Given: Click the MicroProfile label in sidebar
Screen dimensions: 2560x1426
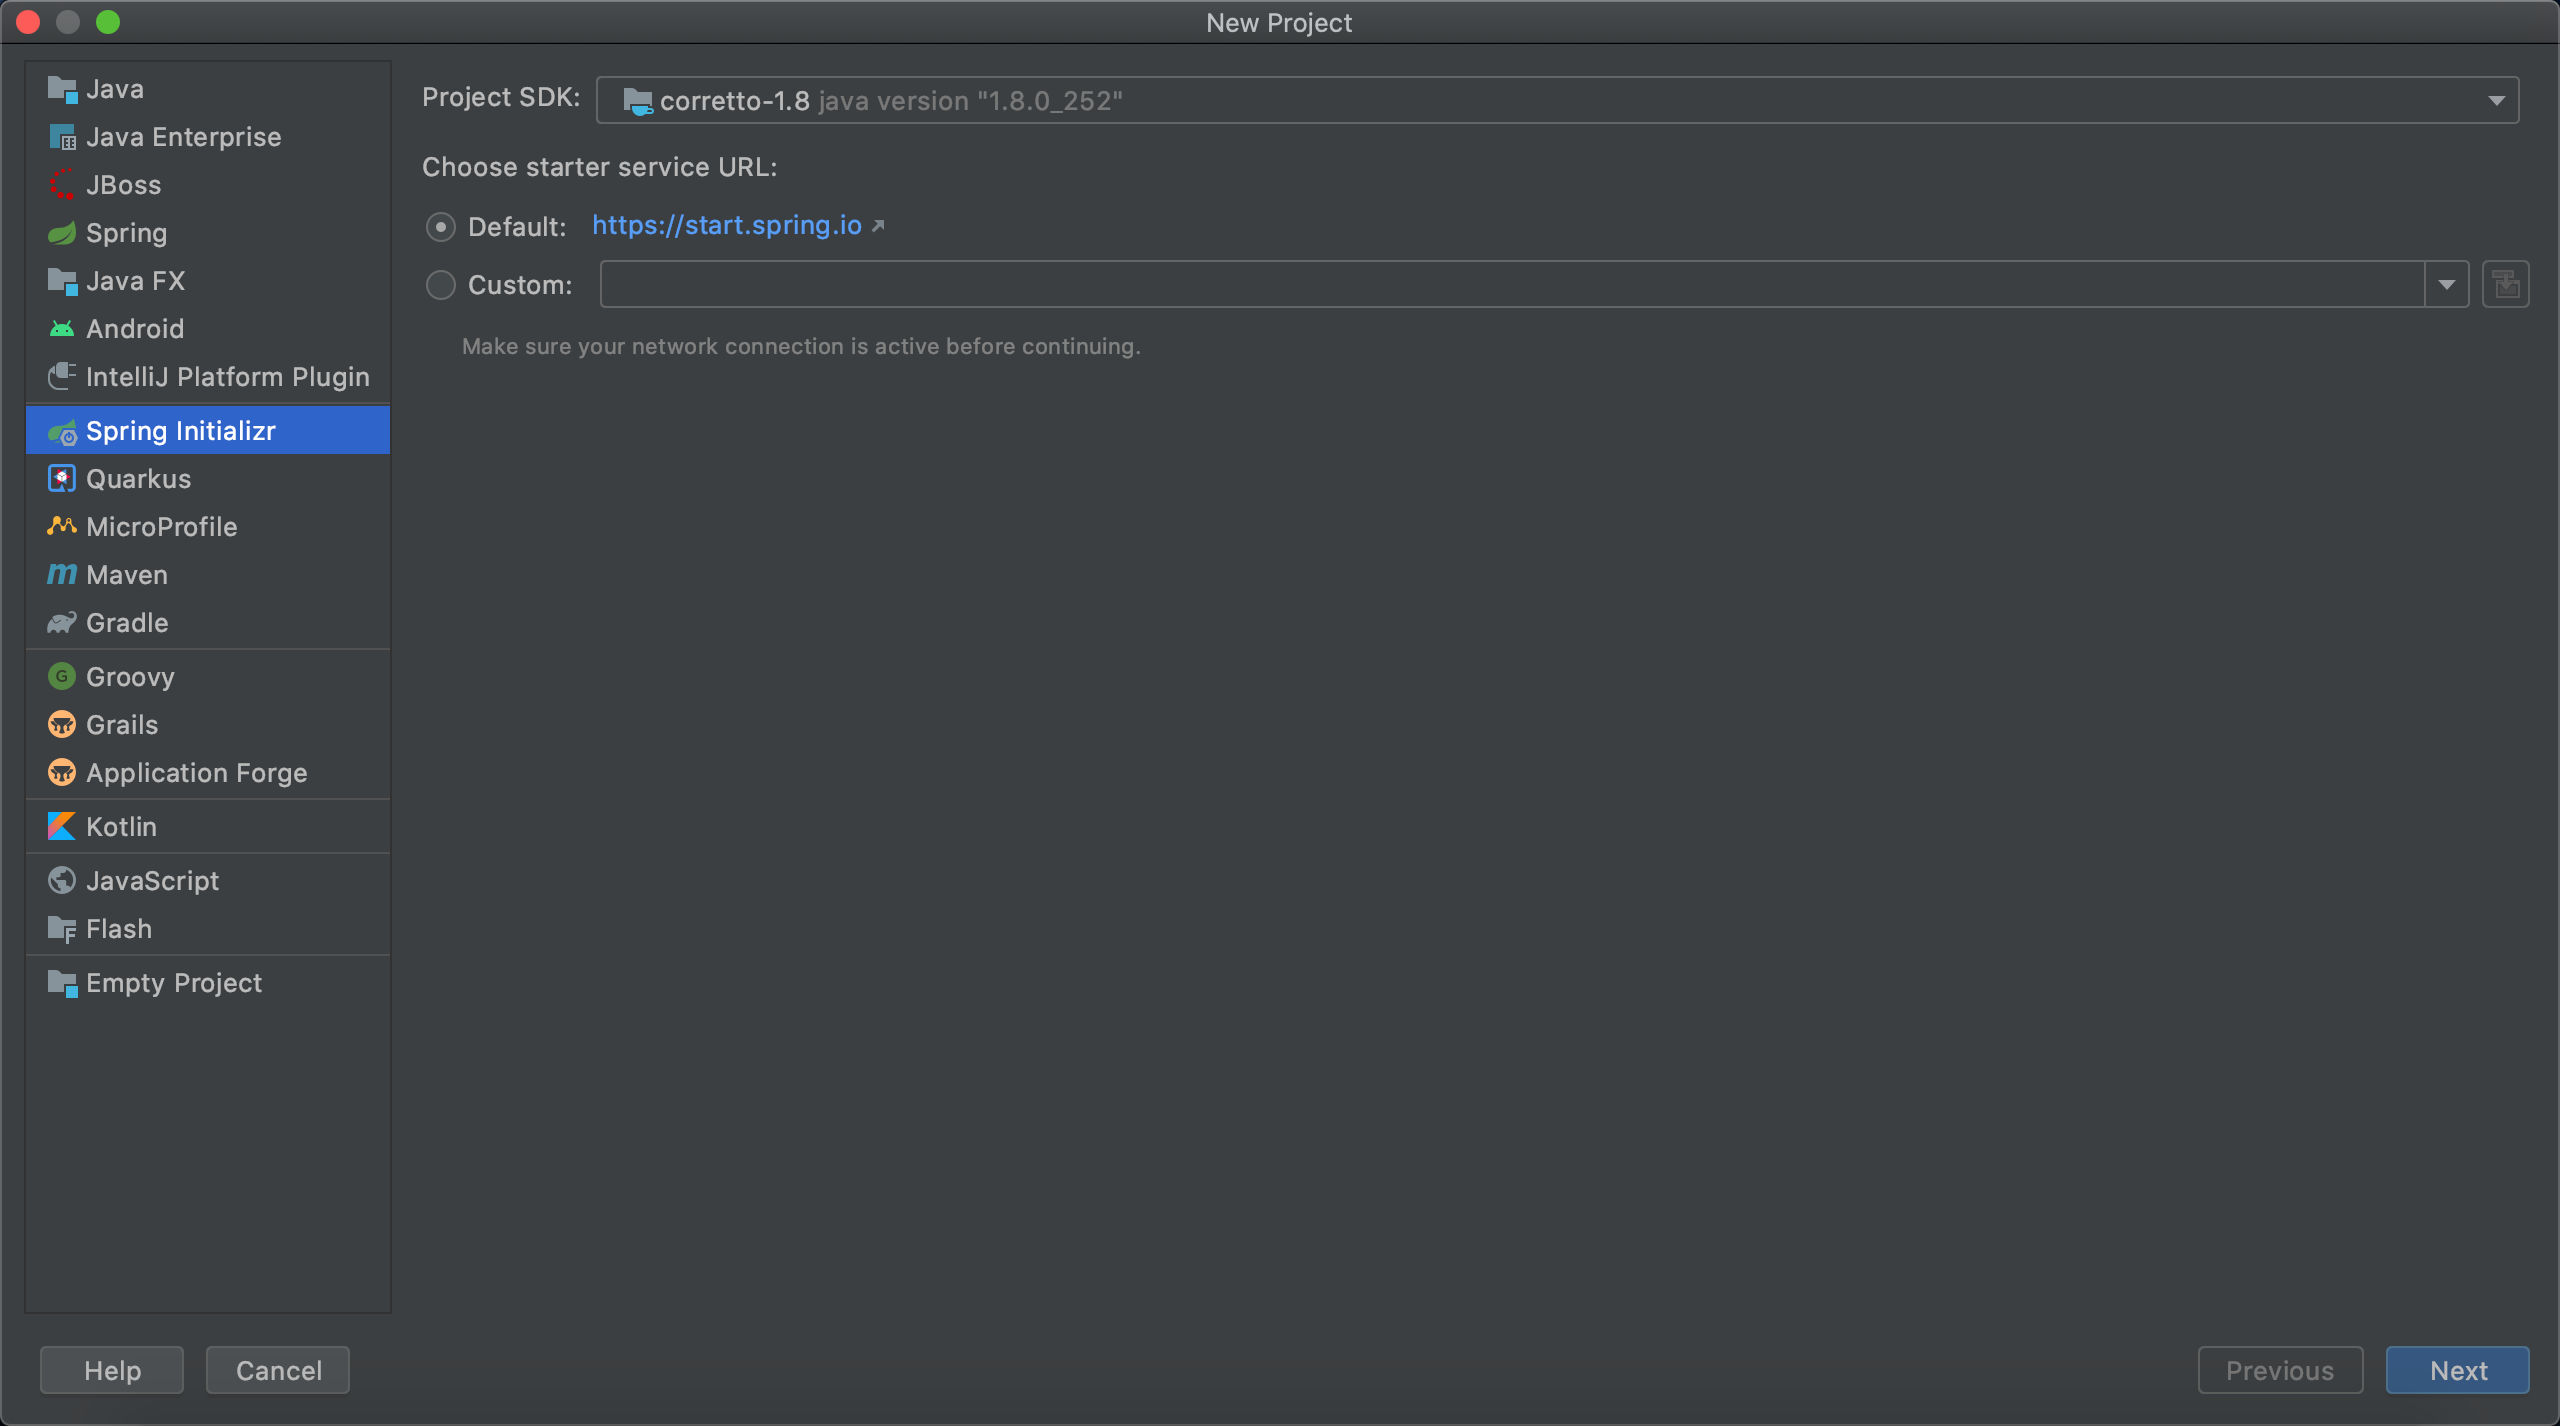Looking at the screenshot, I should [x=162, y=527].
